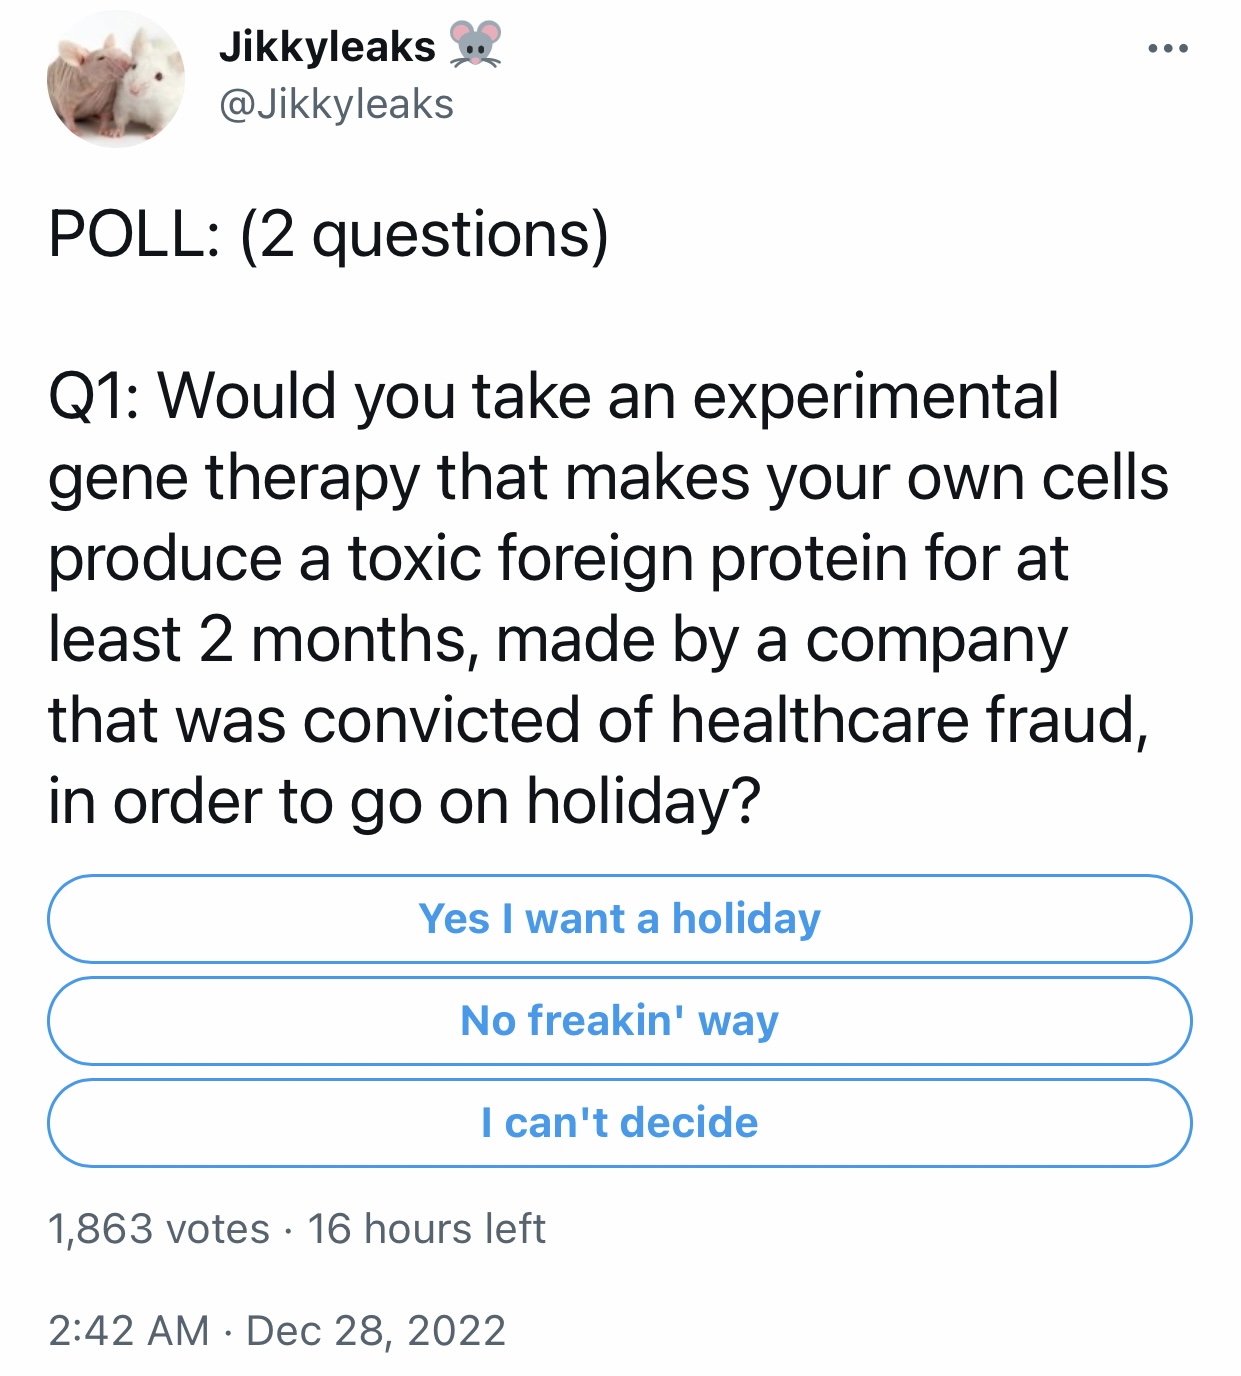Screen dimensions: 1241x1376
Task: Click the "16 hours left" poll timer
Action: (427, 1229)
